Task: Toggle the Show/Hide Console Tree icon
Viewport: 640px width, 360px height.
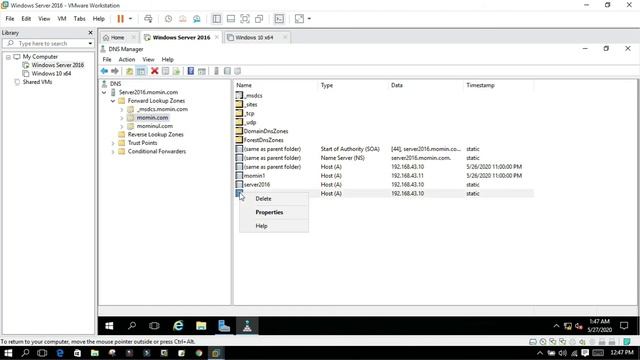Action: coord(141,71)
